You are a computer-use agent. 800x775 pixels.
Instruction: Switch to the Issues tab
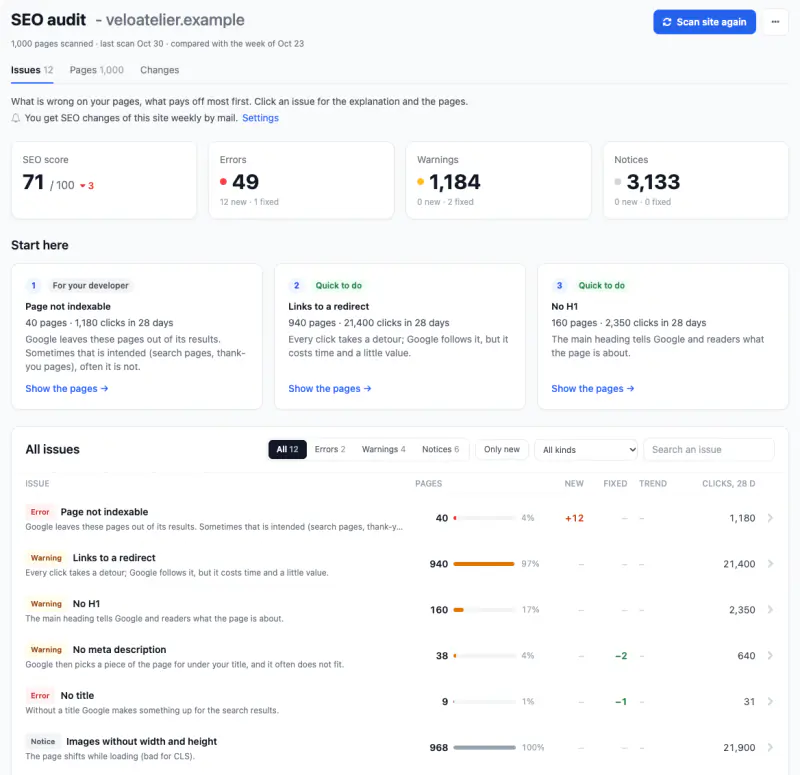click(32, 70)
